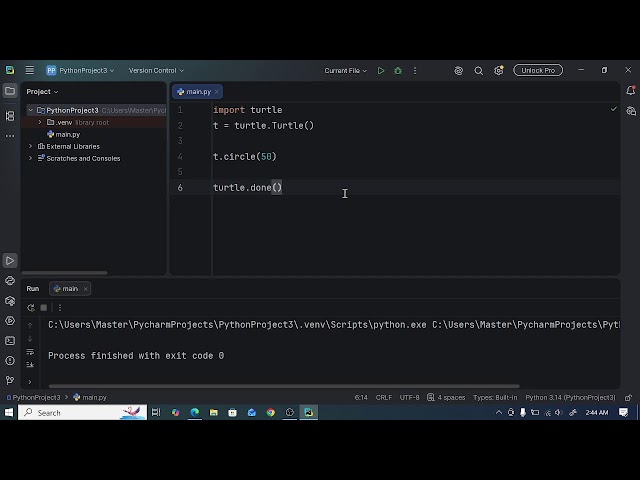Open AI chat icon in right sidebar
This screenshot has width=640, height=480.
(x=631, y=111)
